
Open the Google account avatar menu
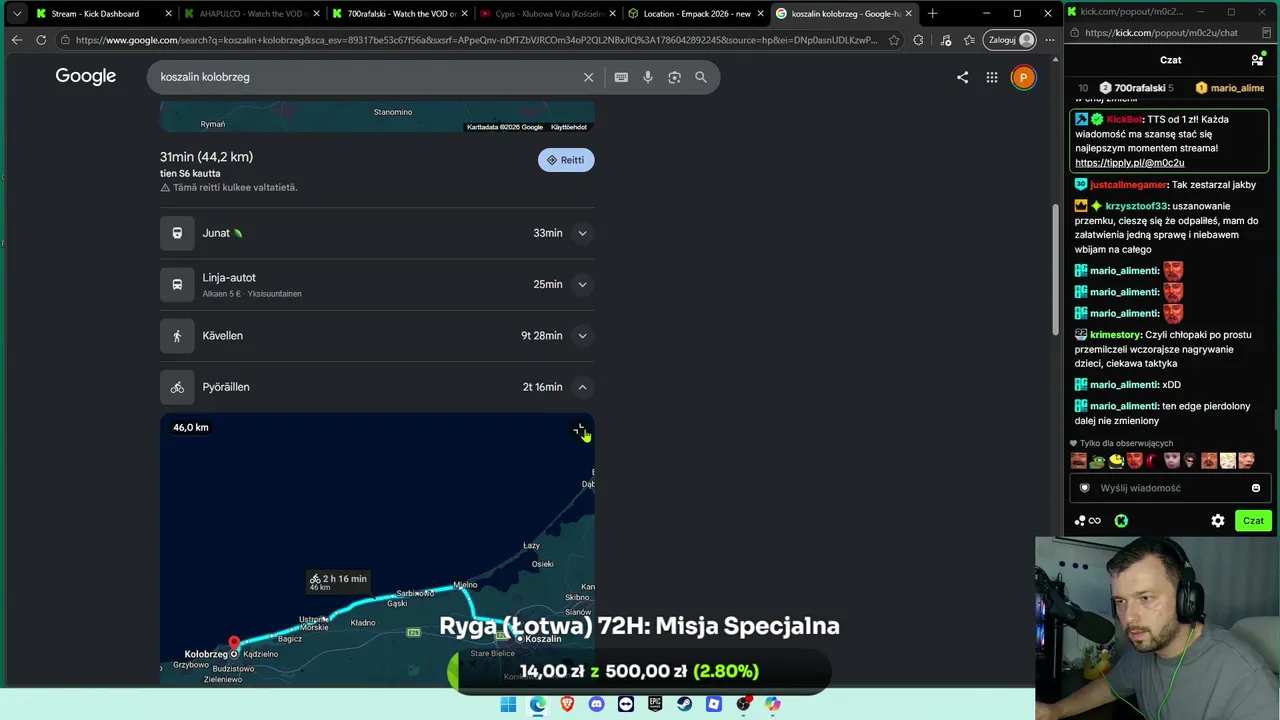pyautogui.click(x=1023, y=77)
